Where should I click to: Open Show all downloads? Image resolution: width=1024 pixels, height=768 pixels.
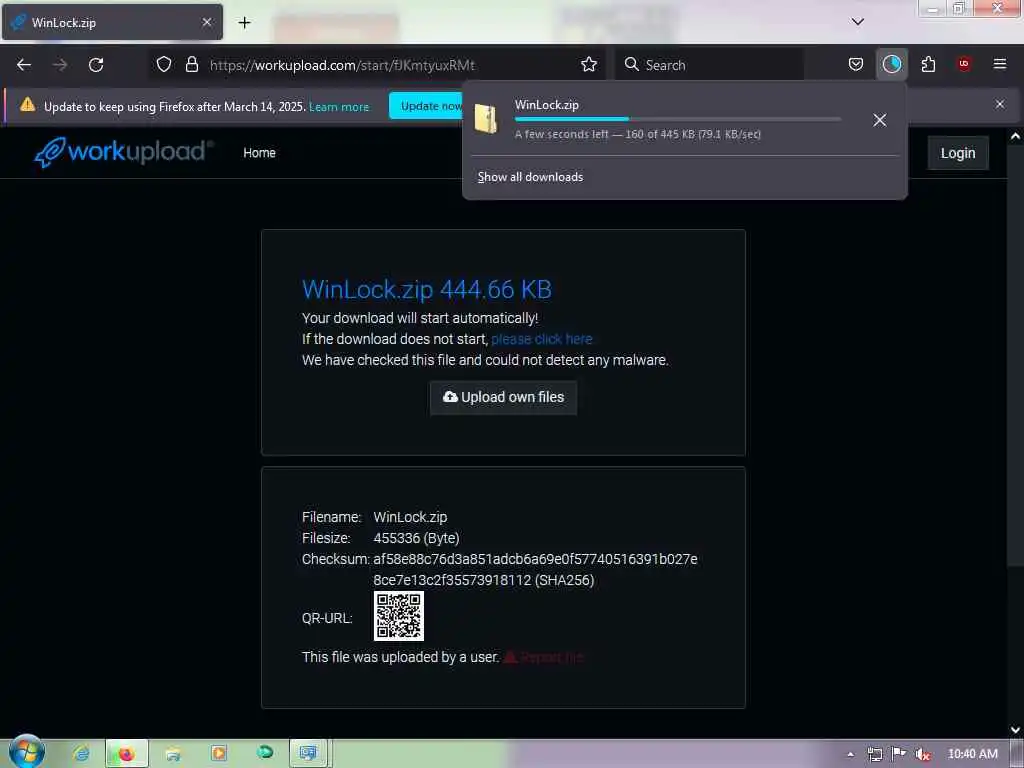[530, 177]
